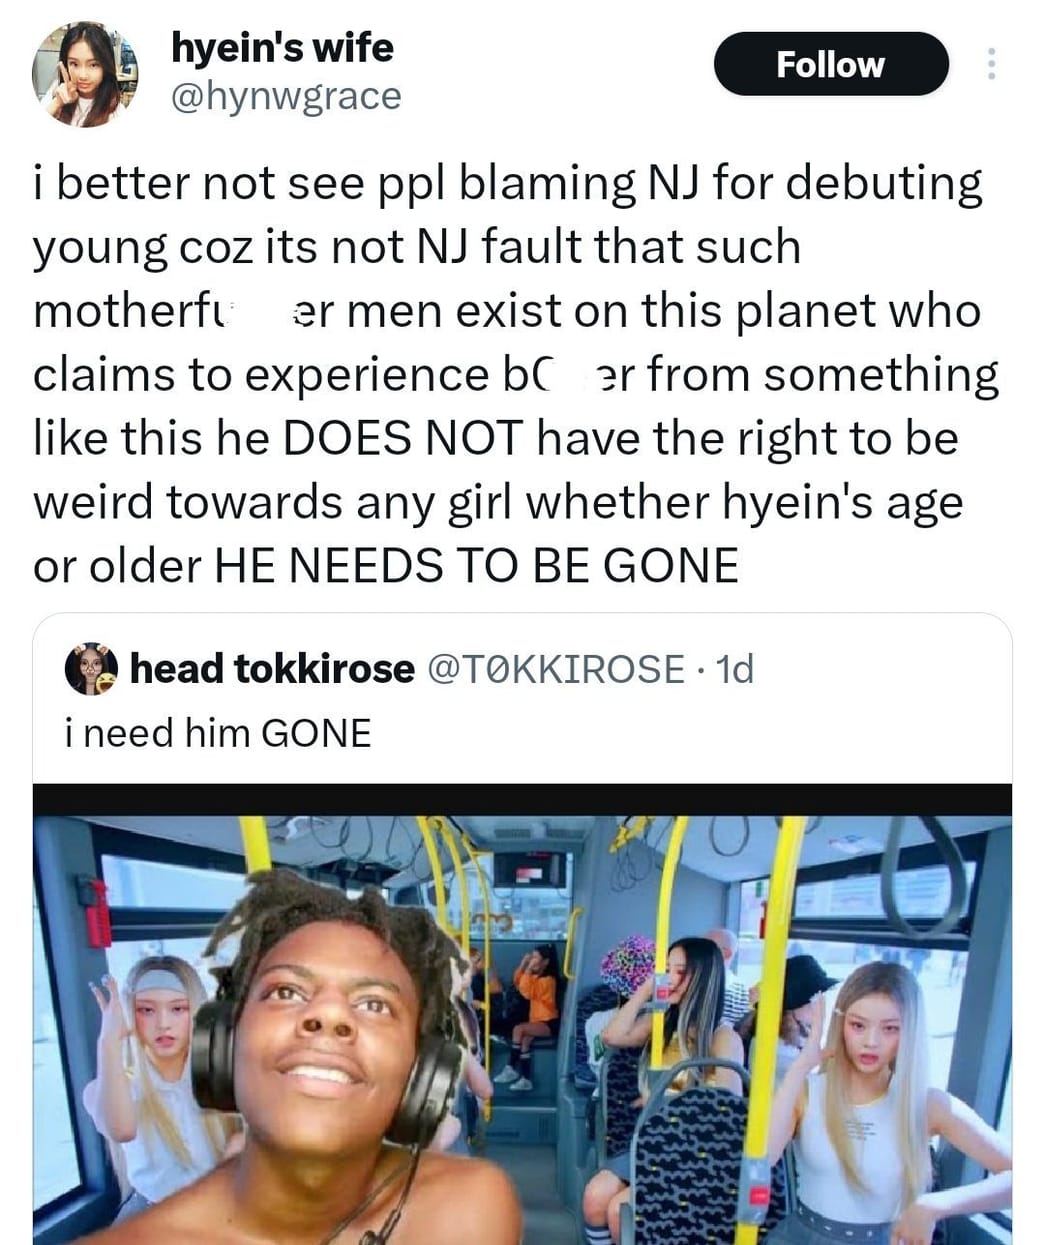Tap the vertical dots in top right corner
Image resolution: width=1045 pixels, height=1245 pixels.
pos(992,64)
